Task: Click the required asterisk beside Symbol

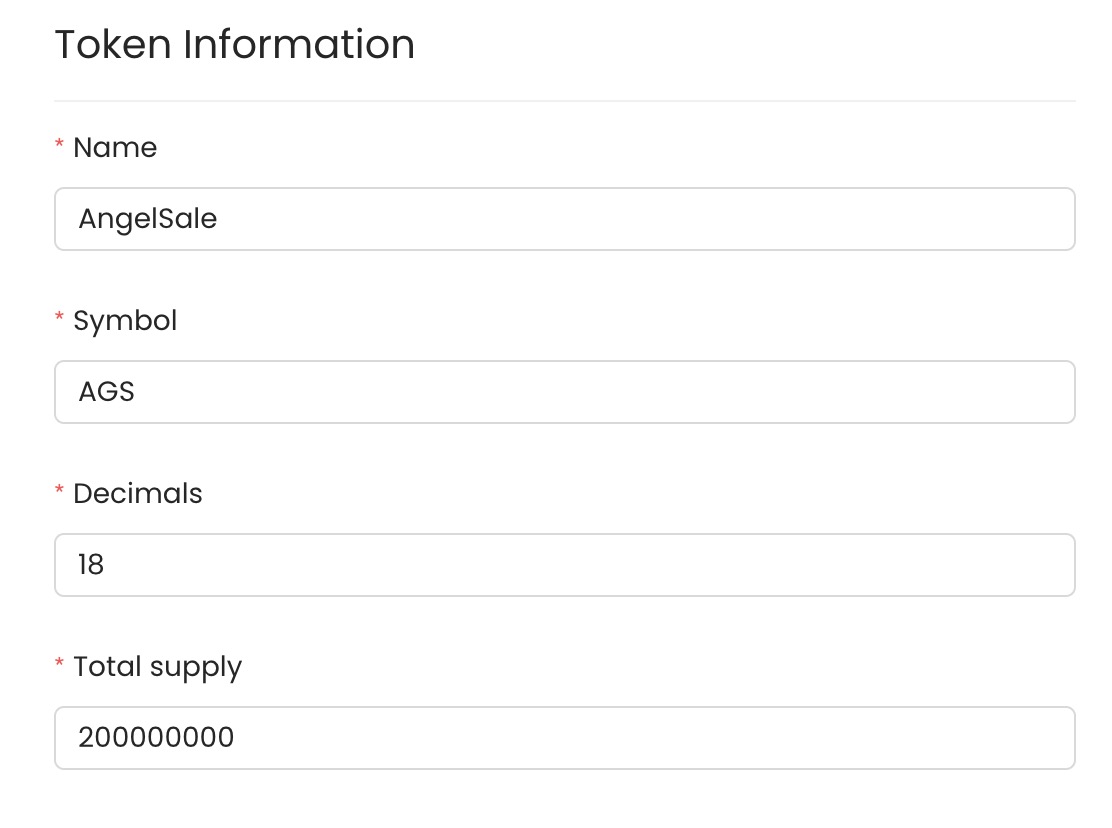Action: pos(60,317)
